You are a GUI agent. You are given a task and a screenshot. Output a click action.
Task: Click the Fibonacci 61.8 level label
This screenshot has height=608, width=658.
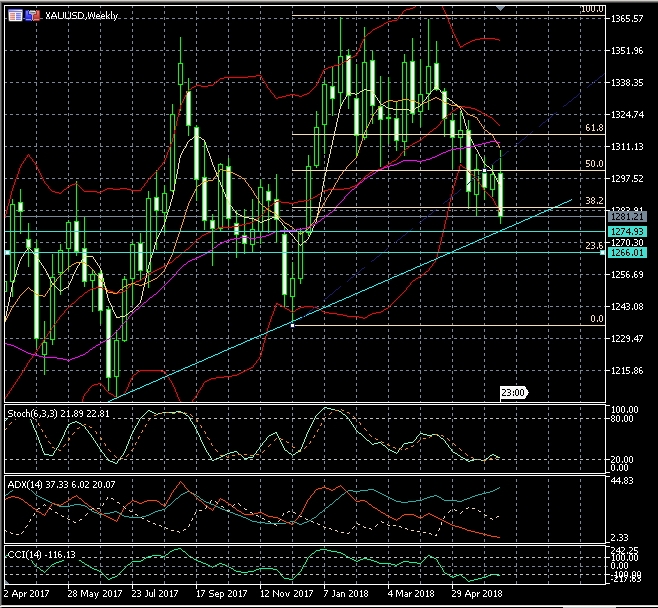click(594, 129)
